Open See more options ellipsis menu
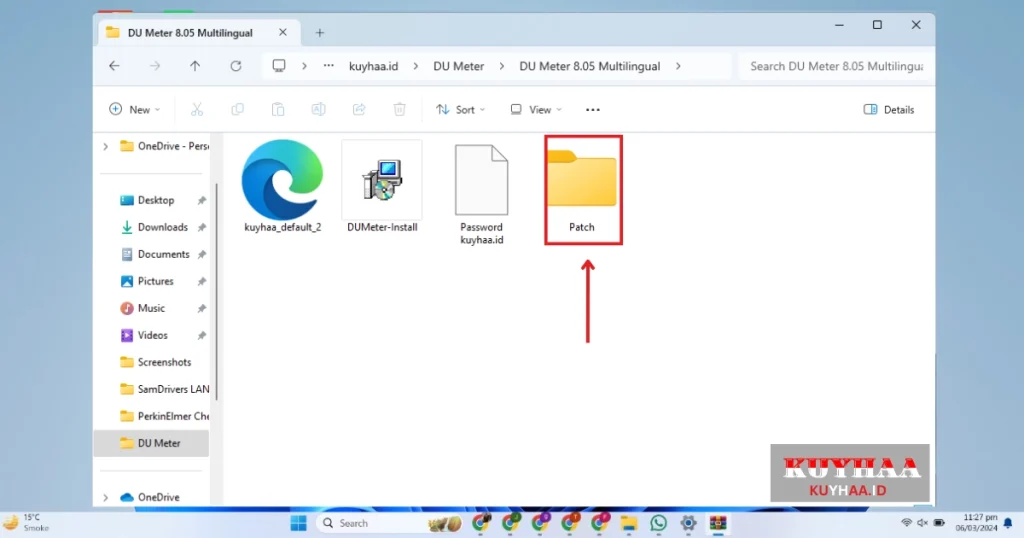The width and height of the screenshot is (1024, 538). [x=593, y=110]
